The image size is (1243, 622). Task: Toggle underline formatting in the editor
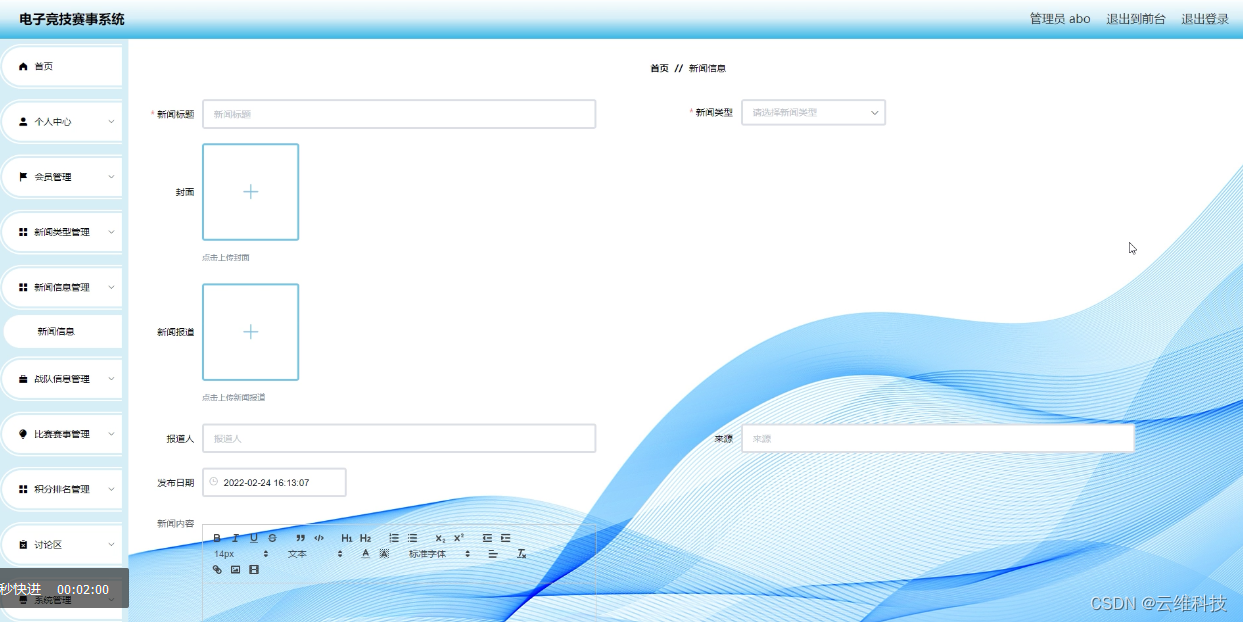(x=254, y=538)
